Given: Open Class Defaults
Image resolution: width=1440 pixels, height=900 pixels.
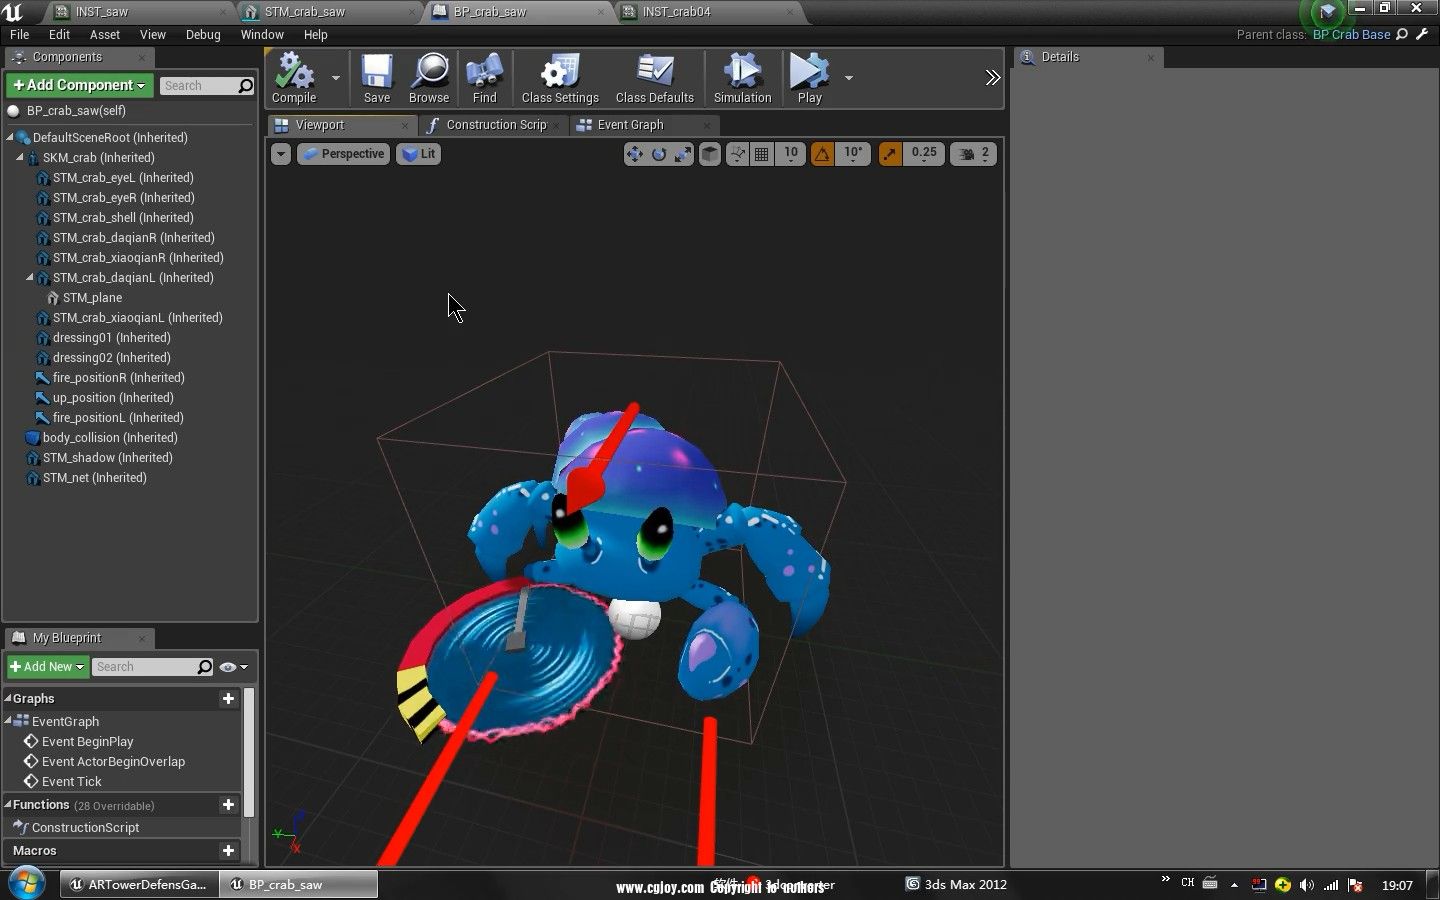Looking at the screenshot, I should pyautogui.click(x=655, y=78).
